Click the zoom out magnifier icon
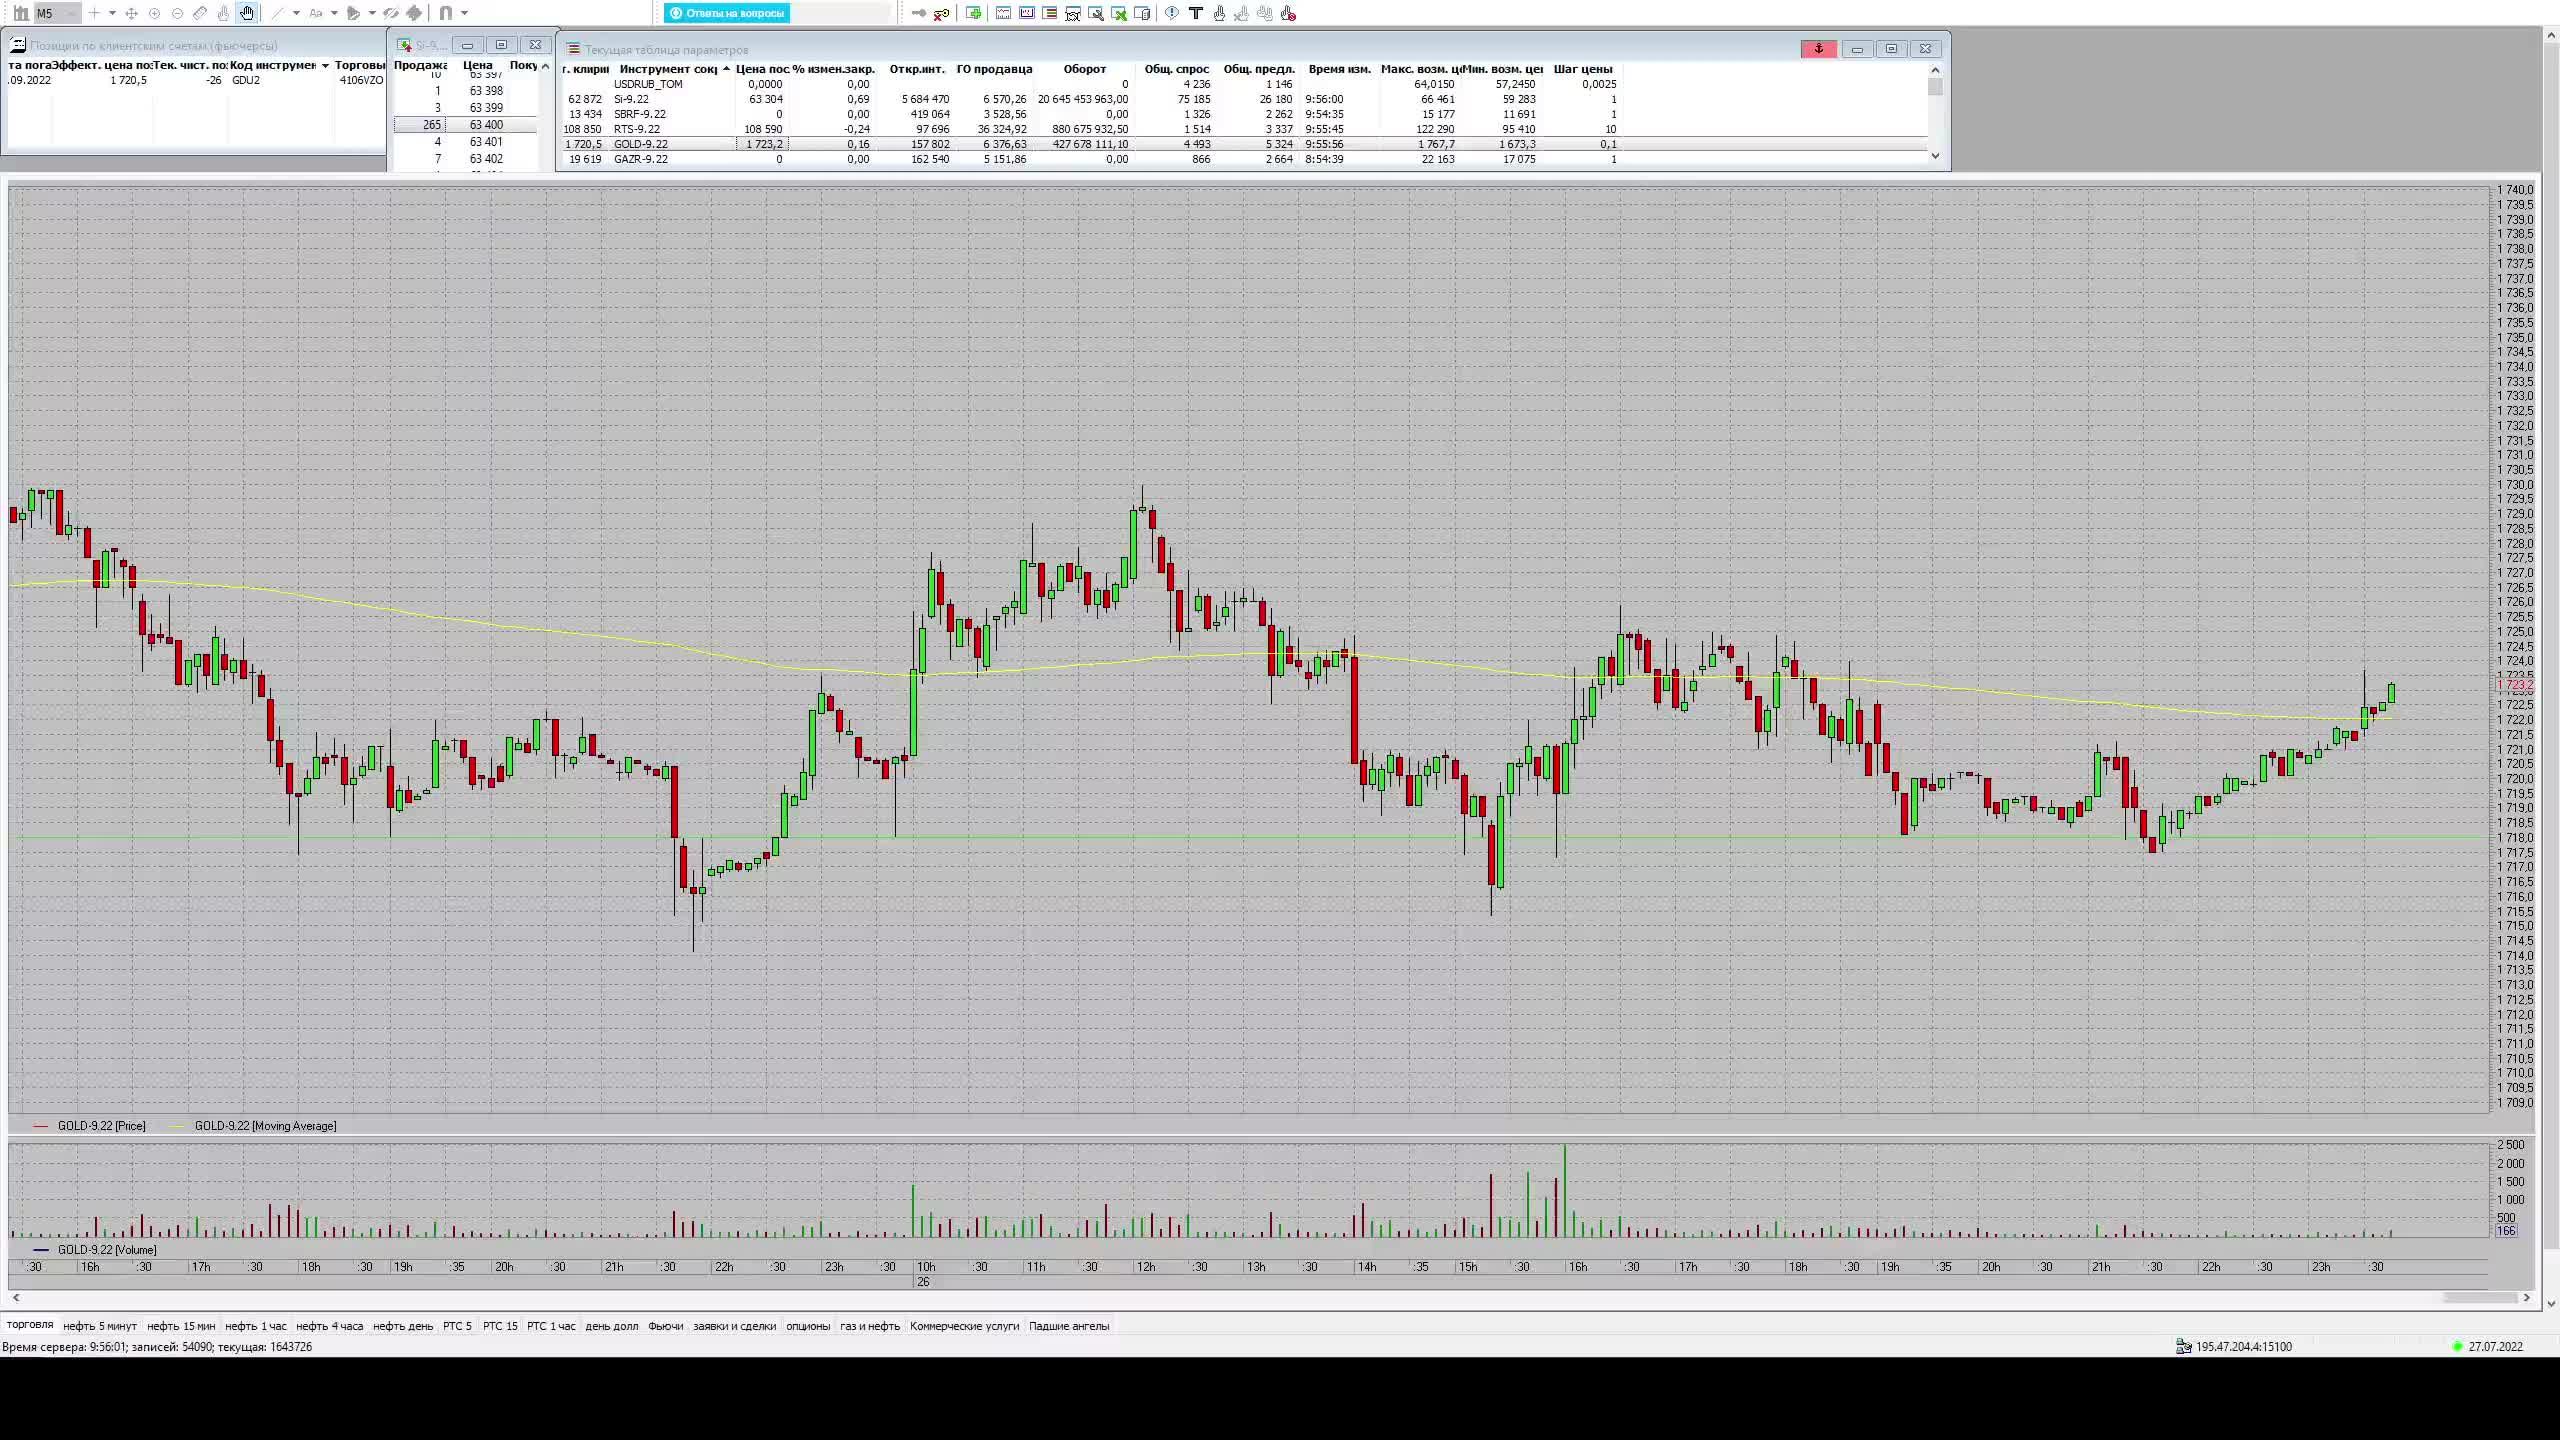Image resolution: width=2560 pixels, height=1440 pixels. click(x=177, y=13)
